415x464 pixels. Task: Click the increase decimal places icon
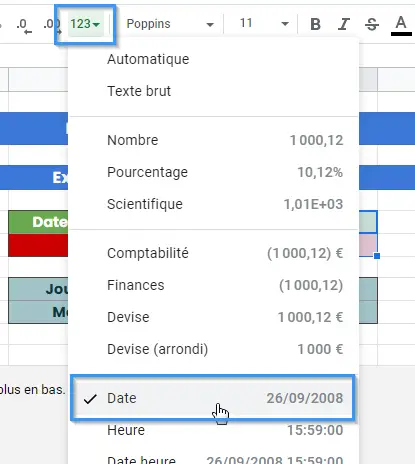51,25
